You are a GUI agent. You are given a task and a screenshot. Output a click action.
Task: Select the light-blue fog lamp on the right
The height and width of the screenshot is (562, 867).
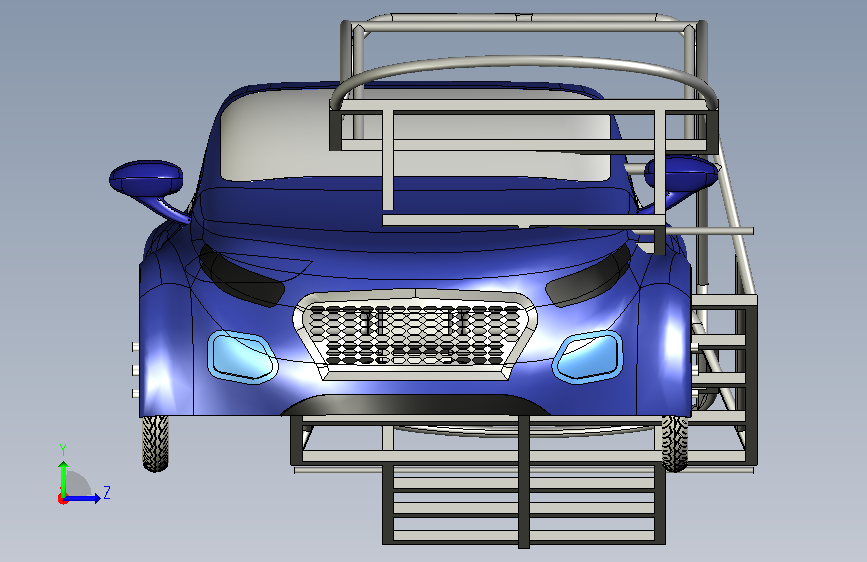(588, 357)
